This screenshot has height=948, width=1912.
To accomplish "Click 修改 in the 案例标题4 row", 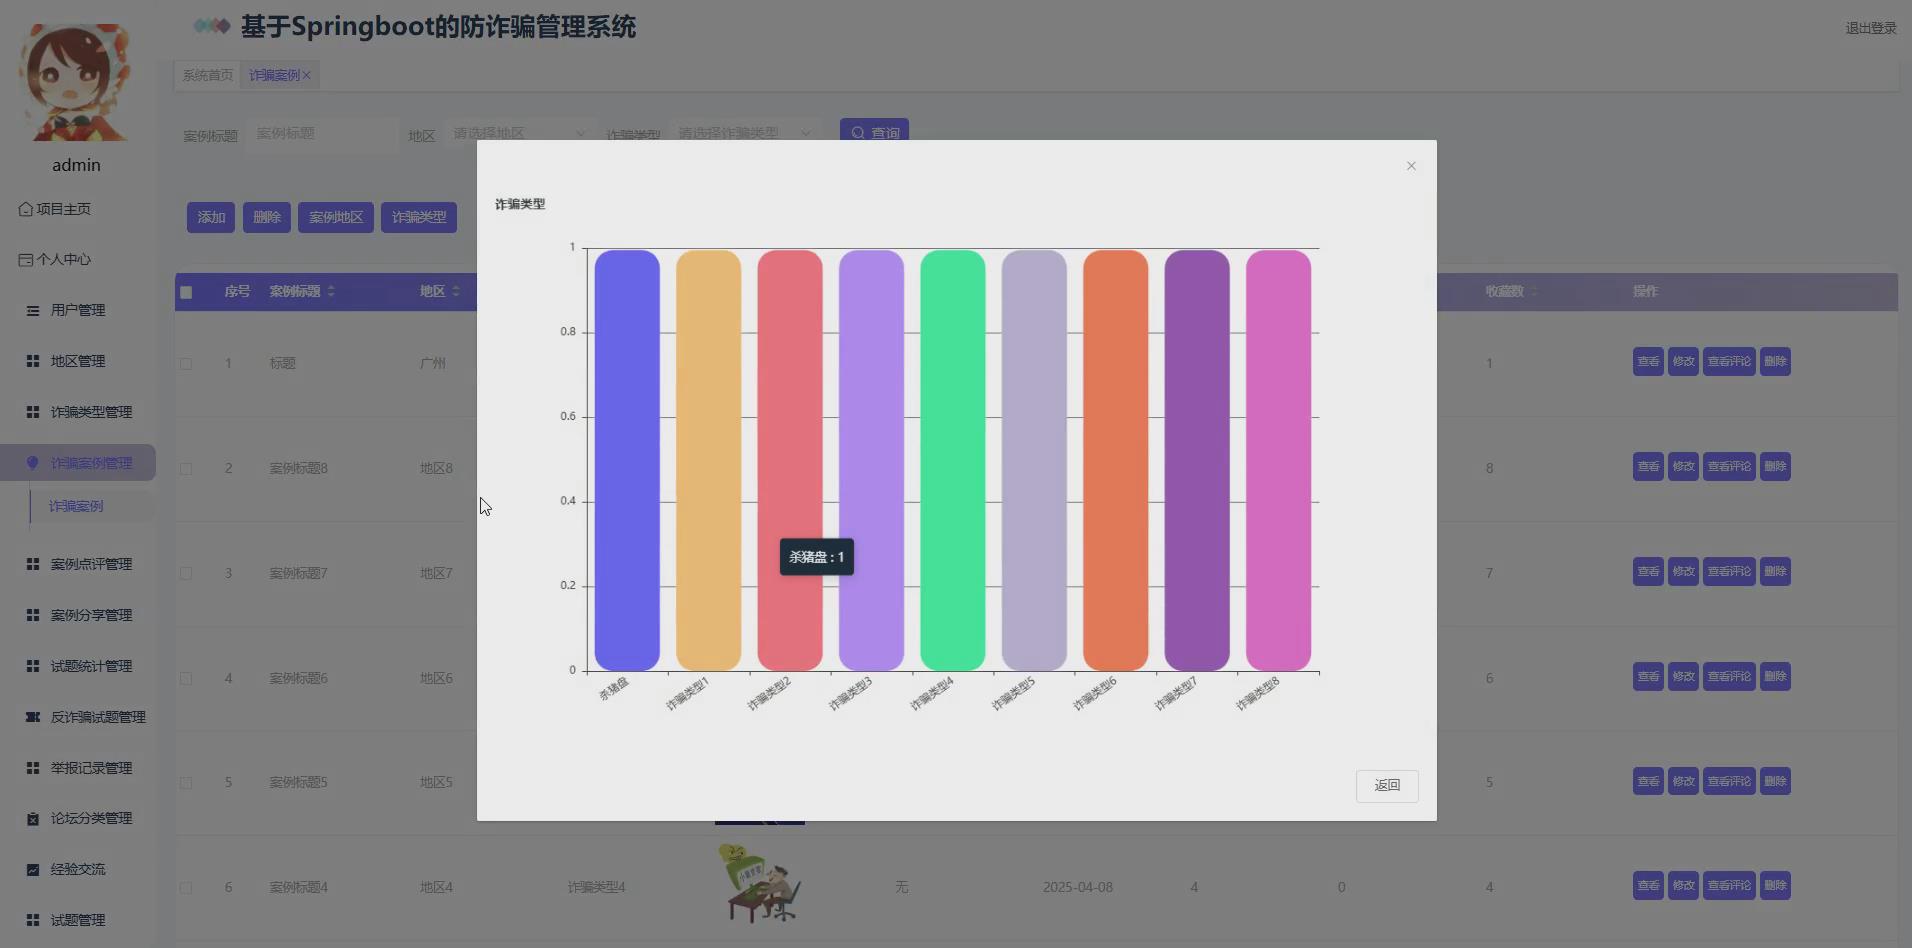I will 1683,885.
